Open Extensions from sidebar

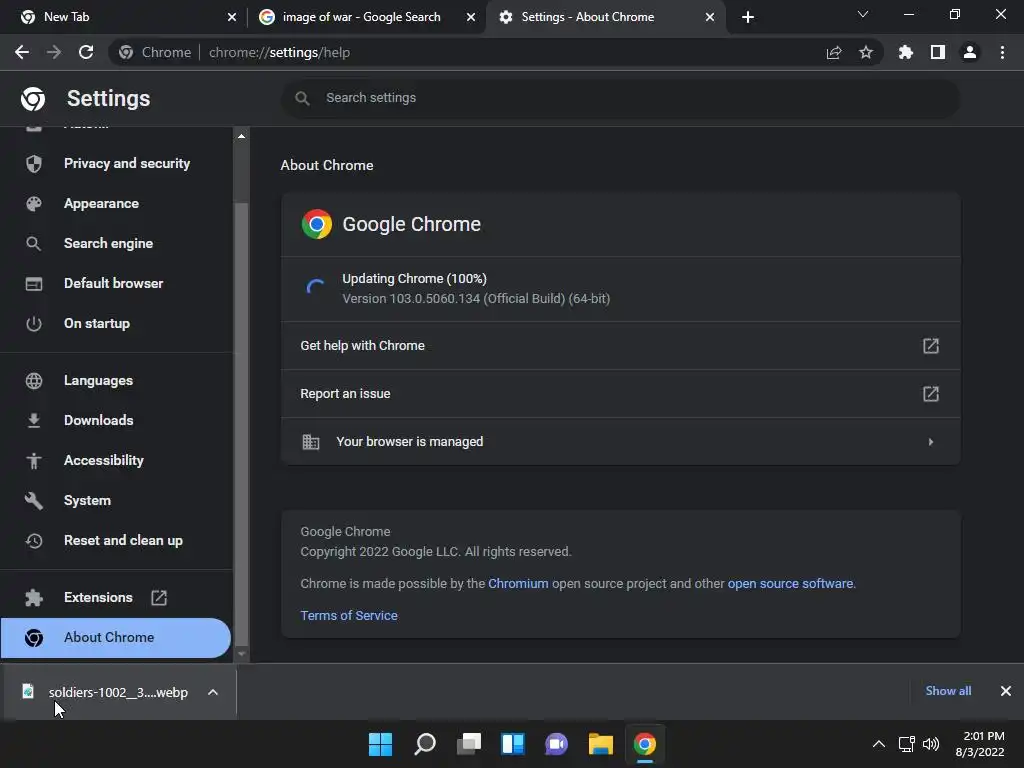click(x=98, y=598)
